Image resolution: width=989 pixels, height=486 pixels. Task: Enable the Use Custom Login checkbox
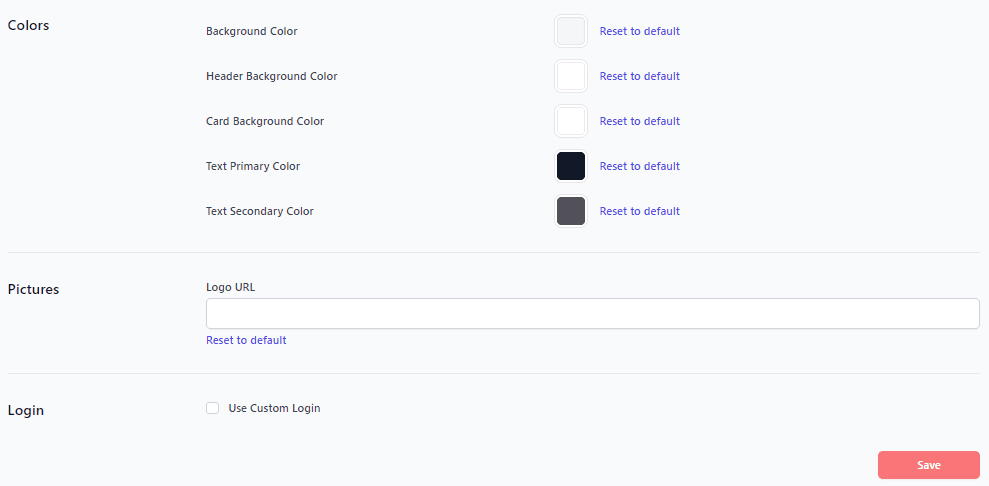(212, 408)
